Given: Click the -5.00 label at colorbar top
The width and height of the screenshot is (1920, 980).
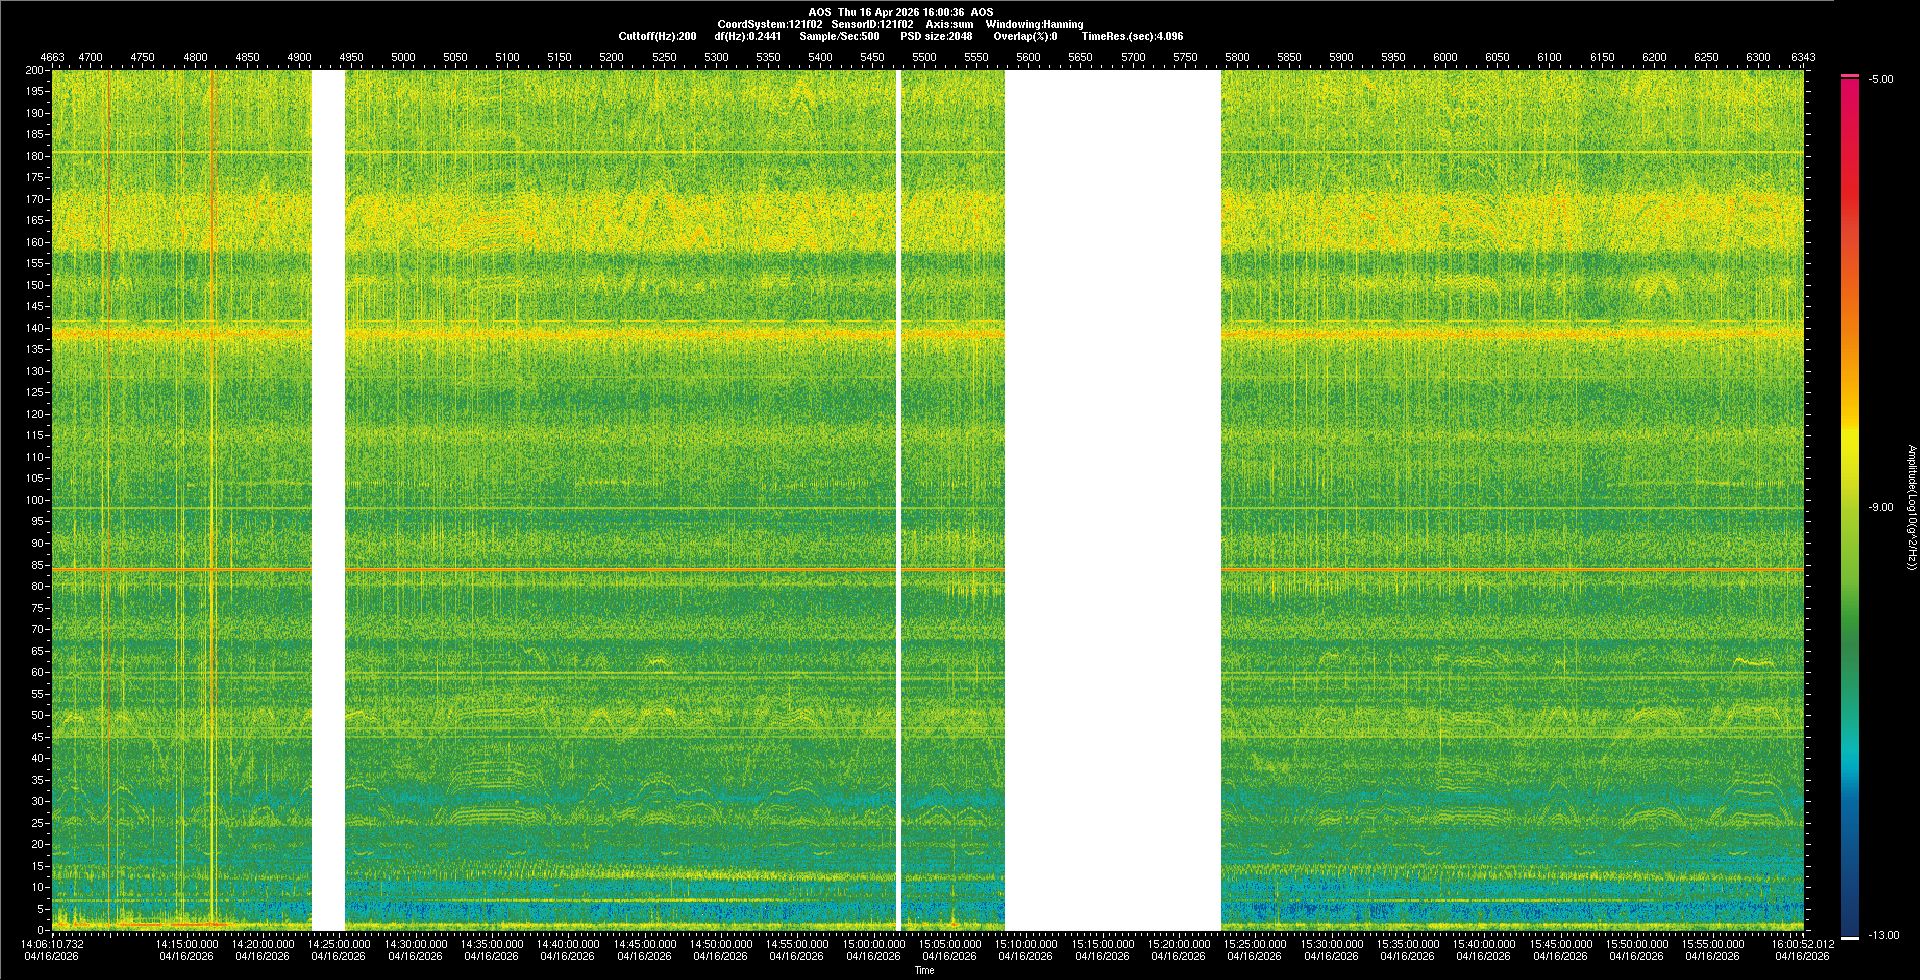Looking at the screenshot, I should [x=1880, y=79].
